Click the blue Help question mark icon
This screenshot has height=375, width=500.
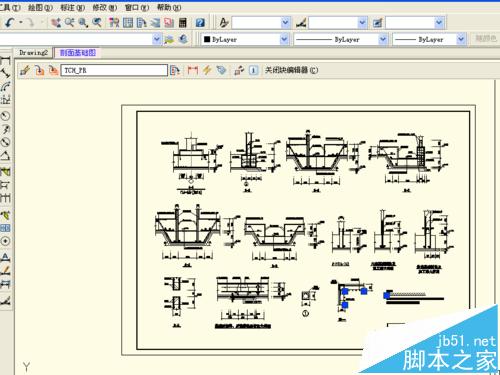tap(200, 23)
